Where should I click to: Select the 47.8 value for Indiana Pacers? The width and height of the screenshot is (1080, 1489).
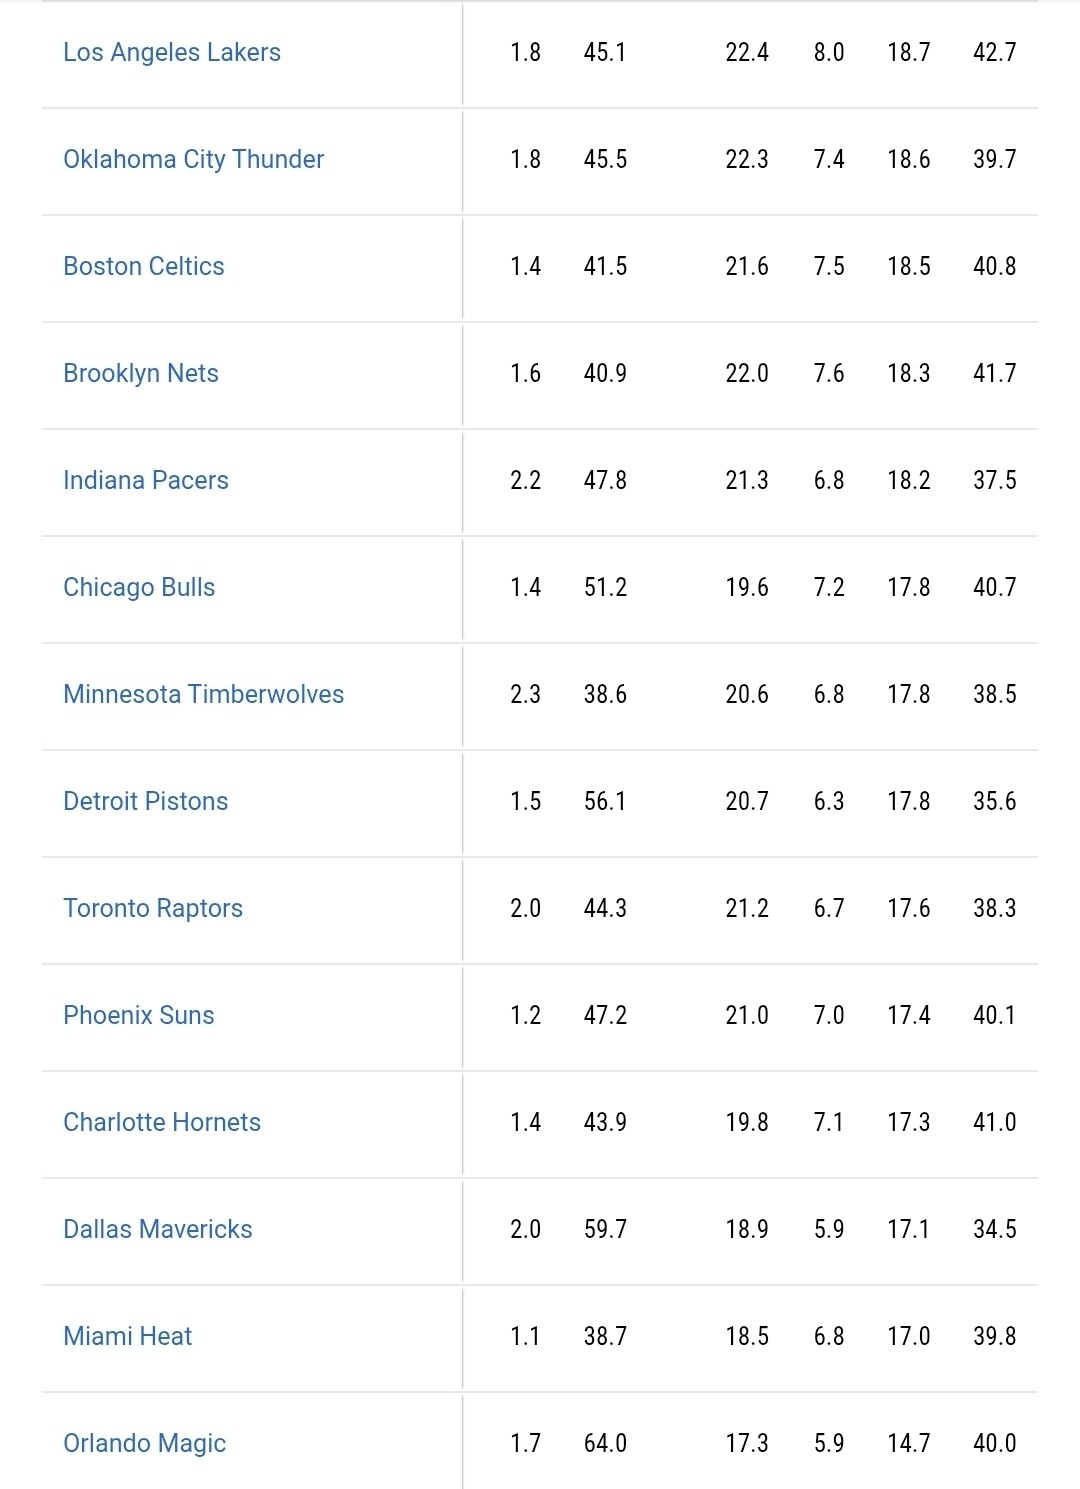point(605,480)
